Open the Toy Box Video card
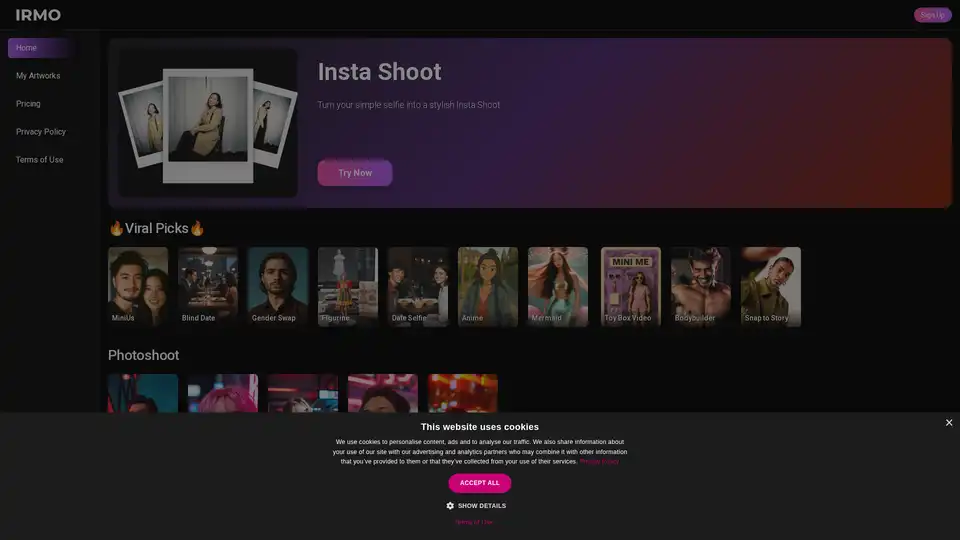The width and height of the screenshot is (960, 540). [x=630, y=287]
